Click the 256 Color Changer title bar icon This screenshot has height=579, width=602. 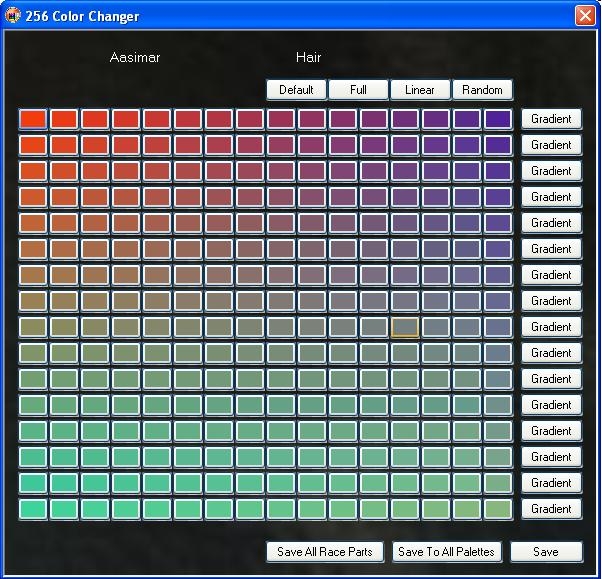[13, 16]
